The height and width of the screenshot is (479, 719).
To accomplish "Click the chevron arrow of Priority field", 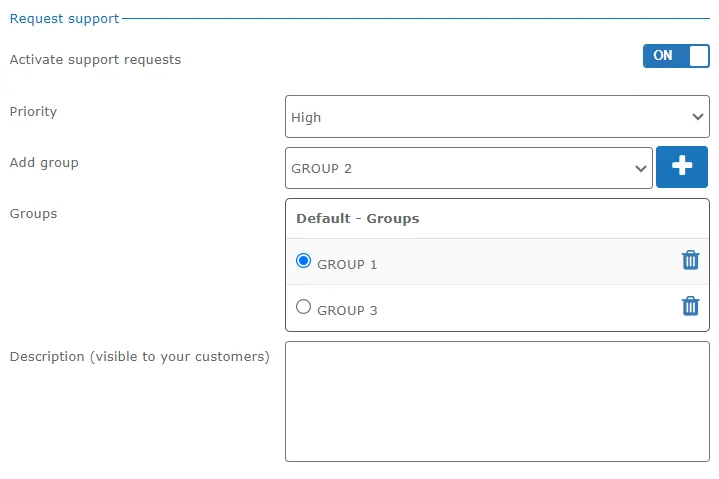I will pyautogui.click(x=697, y=117).
